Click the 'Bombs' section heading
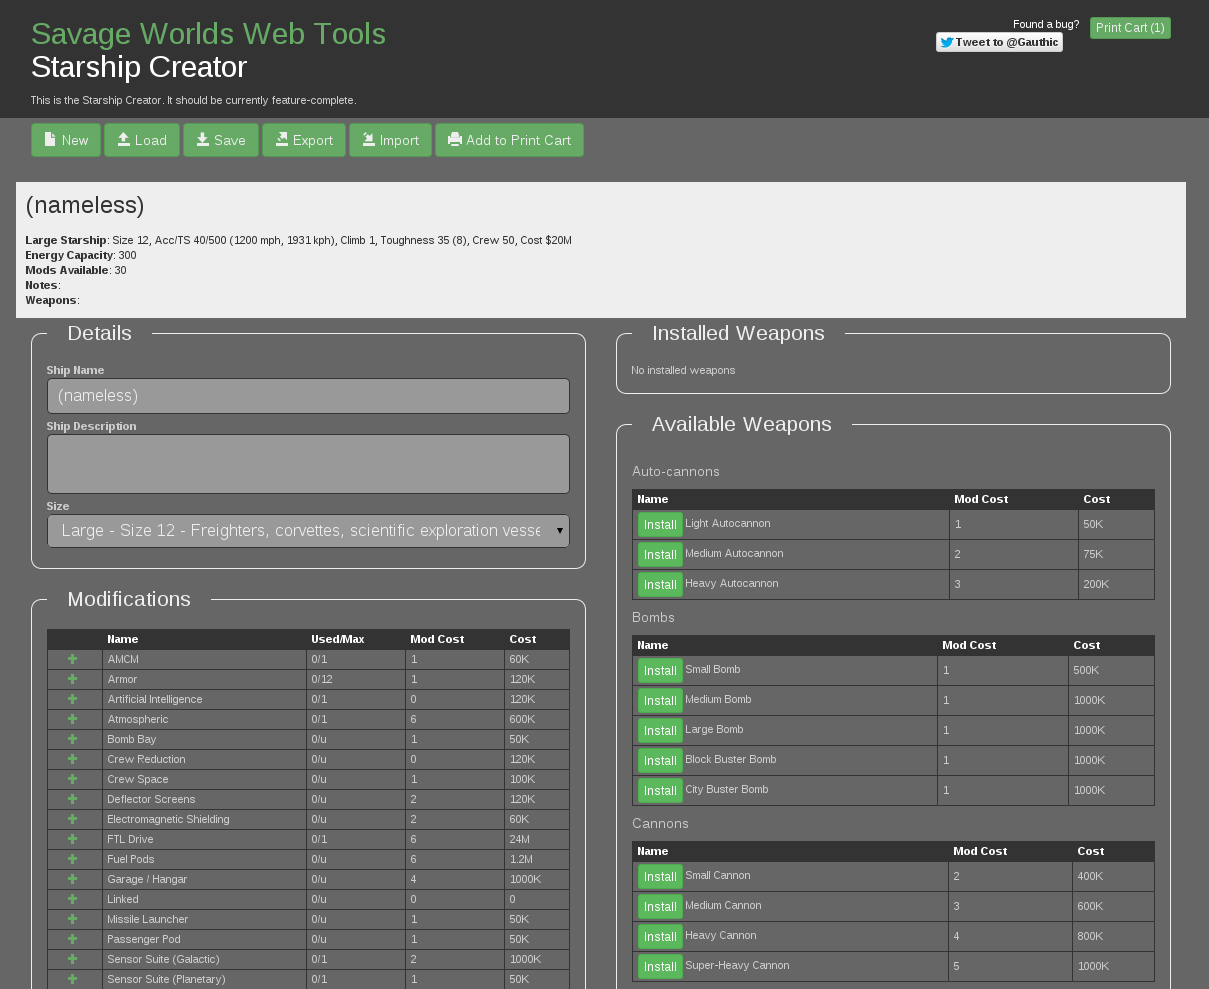This screenshot has width=1209, height=989. (653, 617)
